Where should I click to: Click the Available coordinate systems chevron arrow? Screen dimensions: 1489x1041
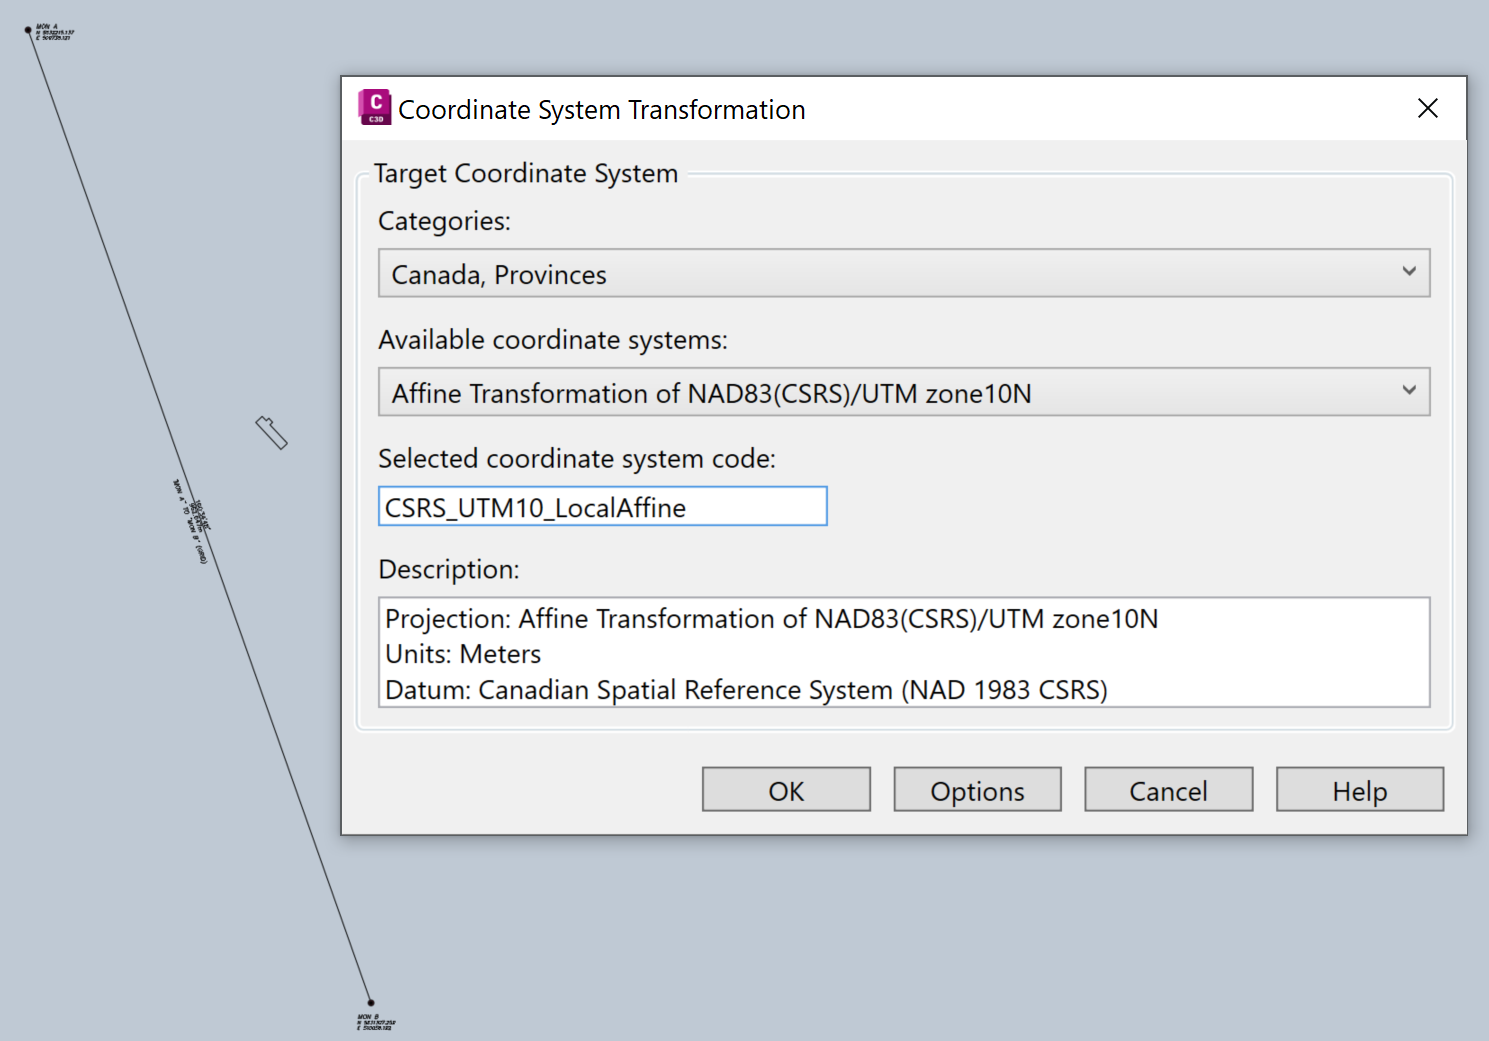[1410, 391]
